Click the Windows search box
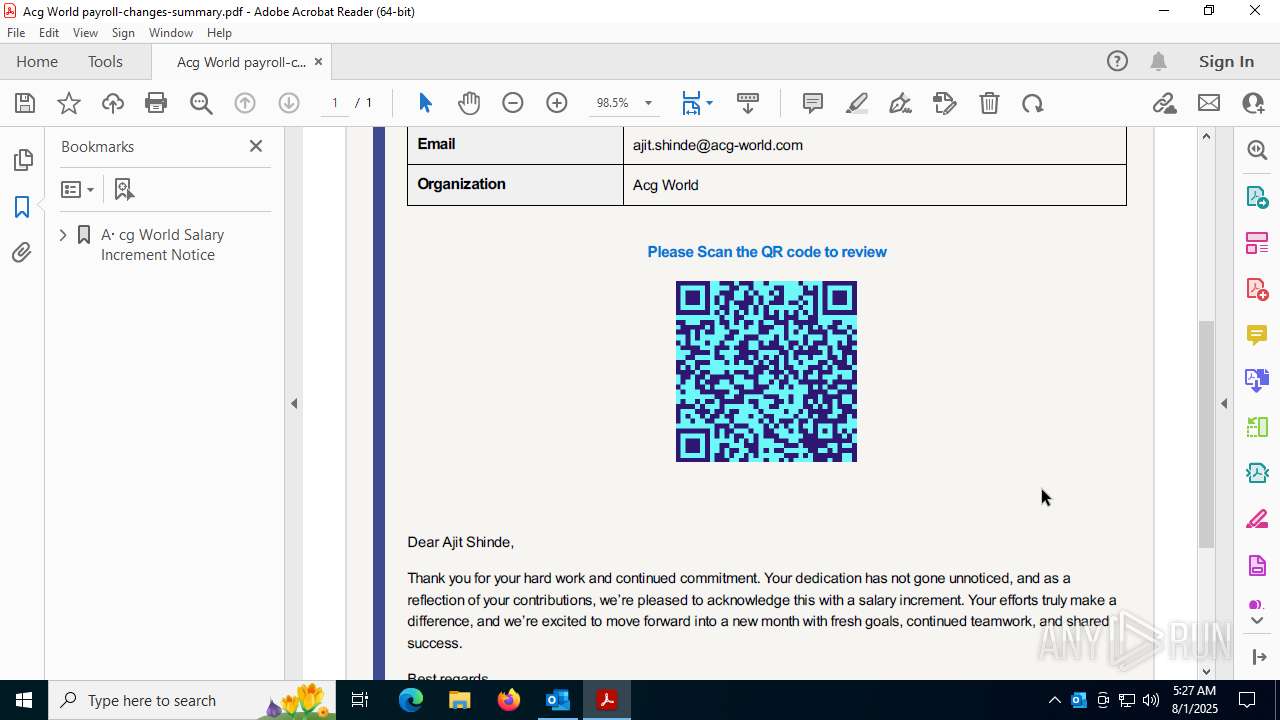 click(x=190, y=700)
